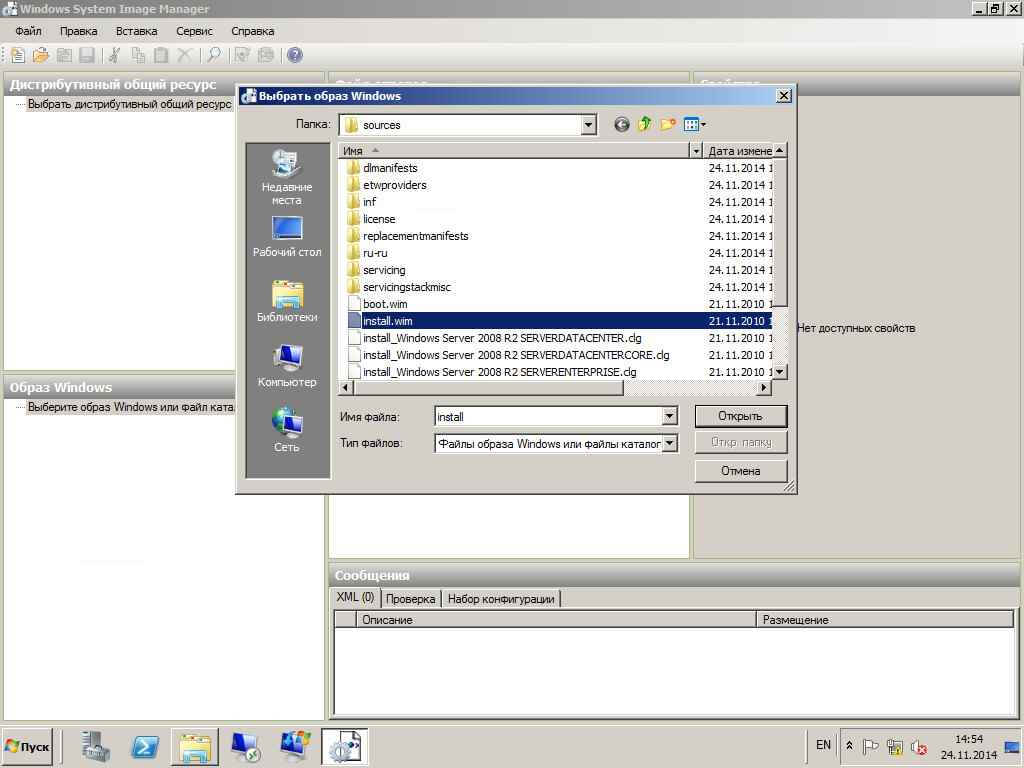The width and height of the screenshot is (1024, 768).
Task: Select the install.wim file
Action: point(387,321)
